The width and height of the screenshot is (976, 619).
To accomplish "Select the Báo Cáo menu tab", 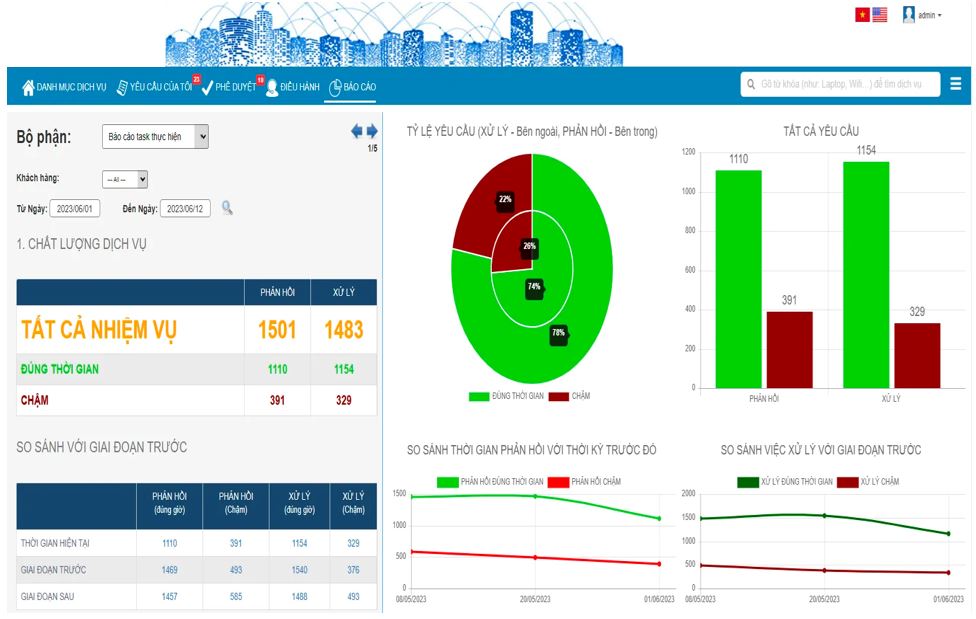I will coord(352,88).
